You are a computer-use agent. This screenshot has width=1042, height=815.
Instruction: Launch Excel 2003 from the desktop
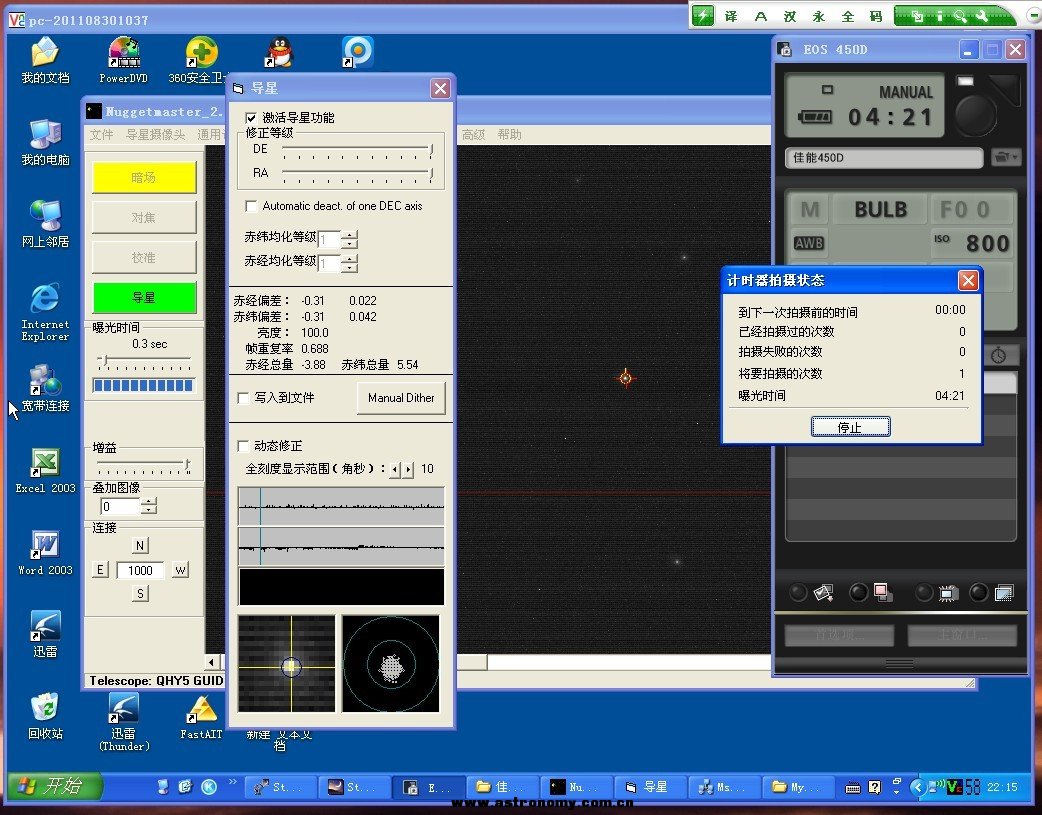click(x=45, y=470)
